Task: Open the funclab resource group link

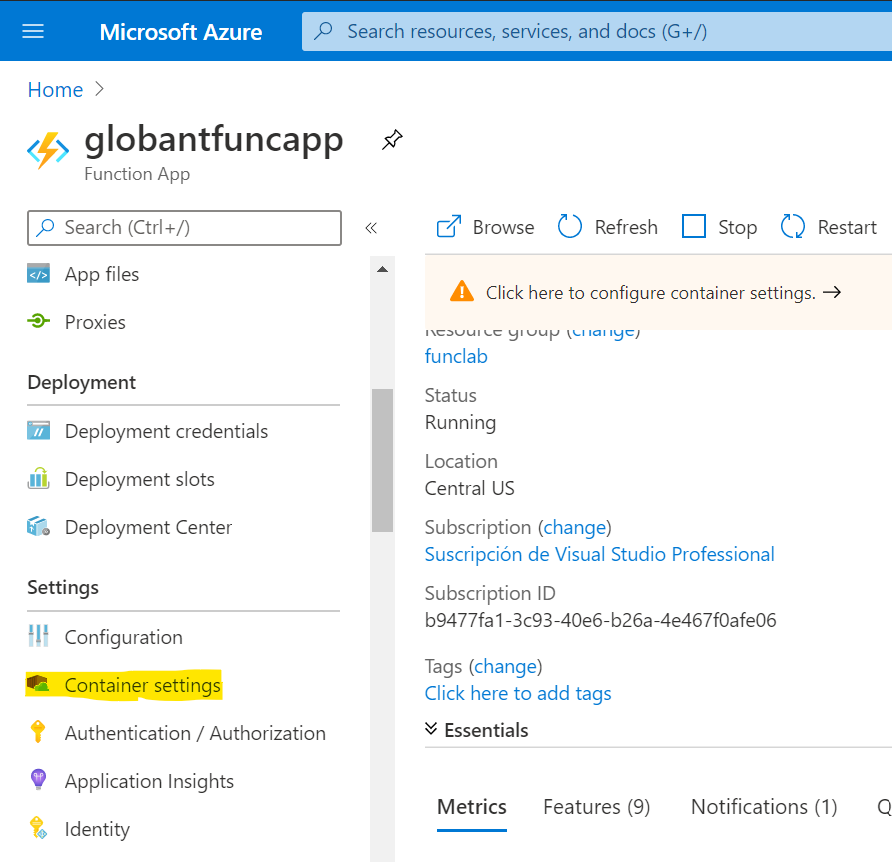Action: (456, 356)
